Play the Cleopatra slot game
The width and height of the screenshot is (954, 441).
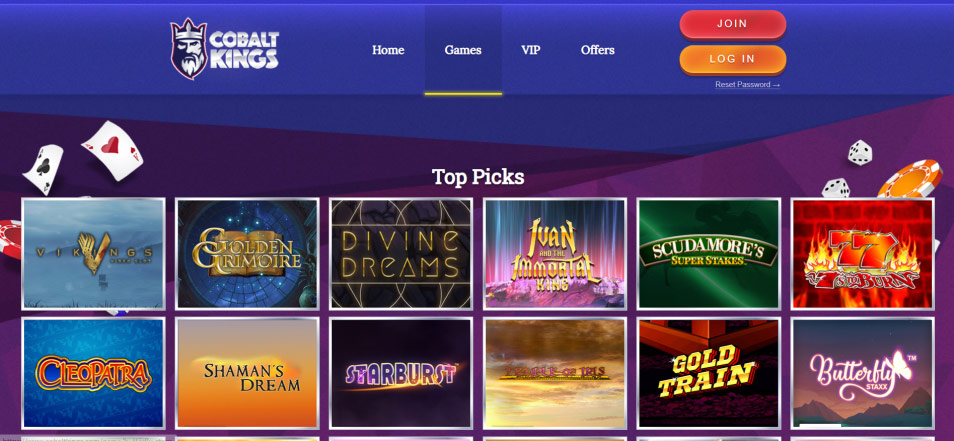pyautogui.click(x=93, y=373)
